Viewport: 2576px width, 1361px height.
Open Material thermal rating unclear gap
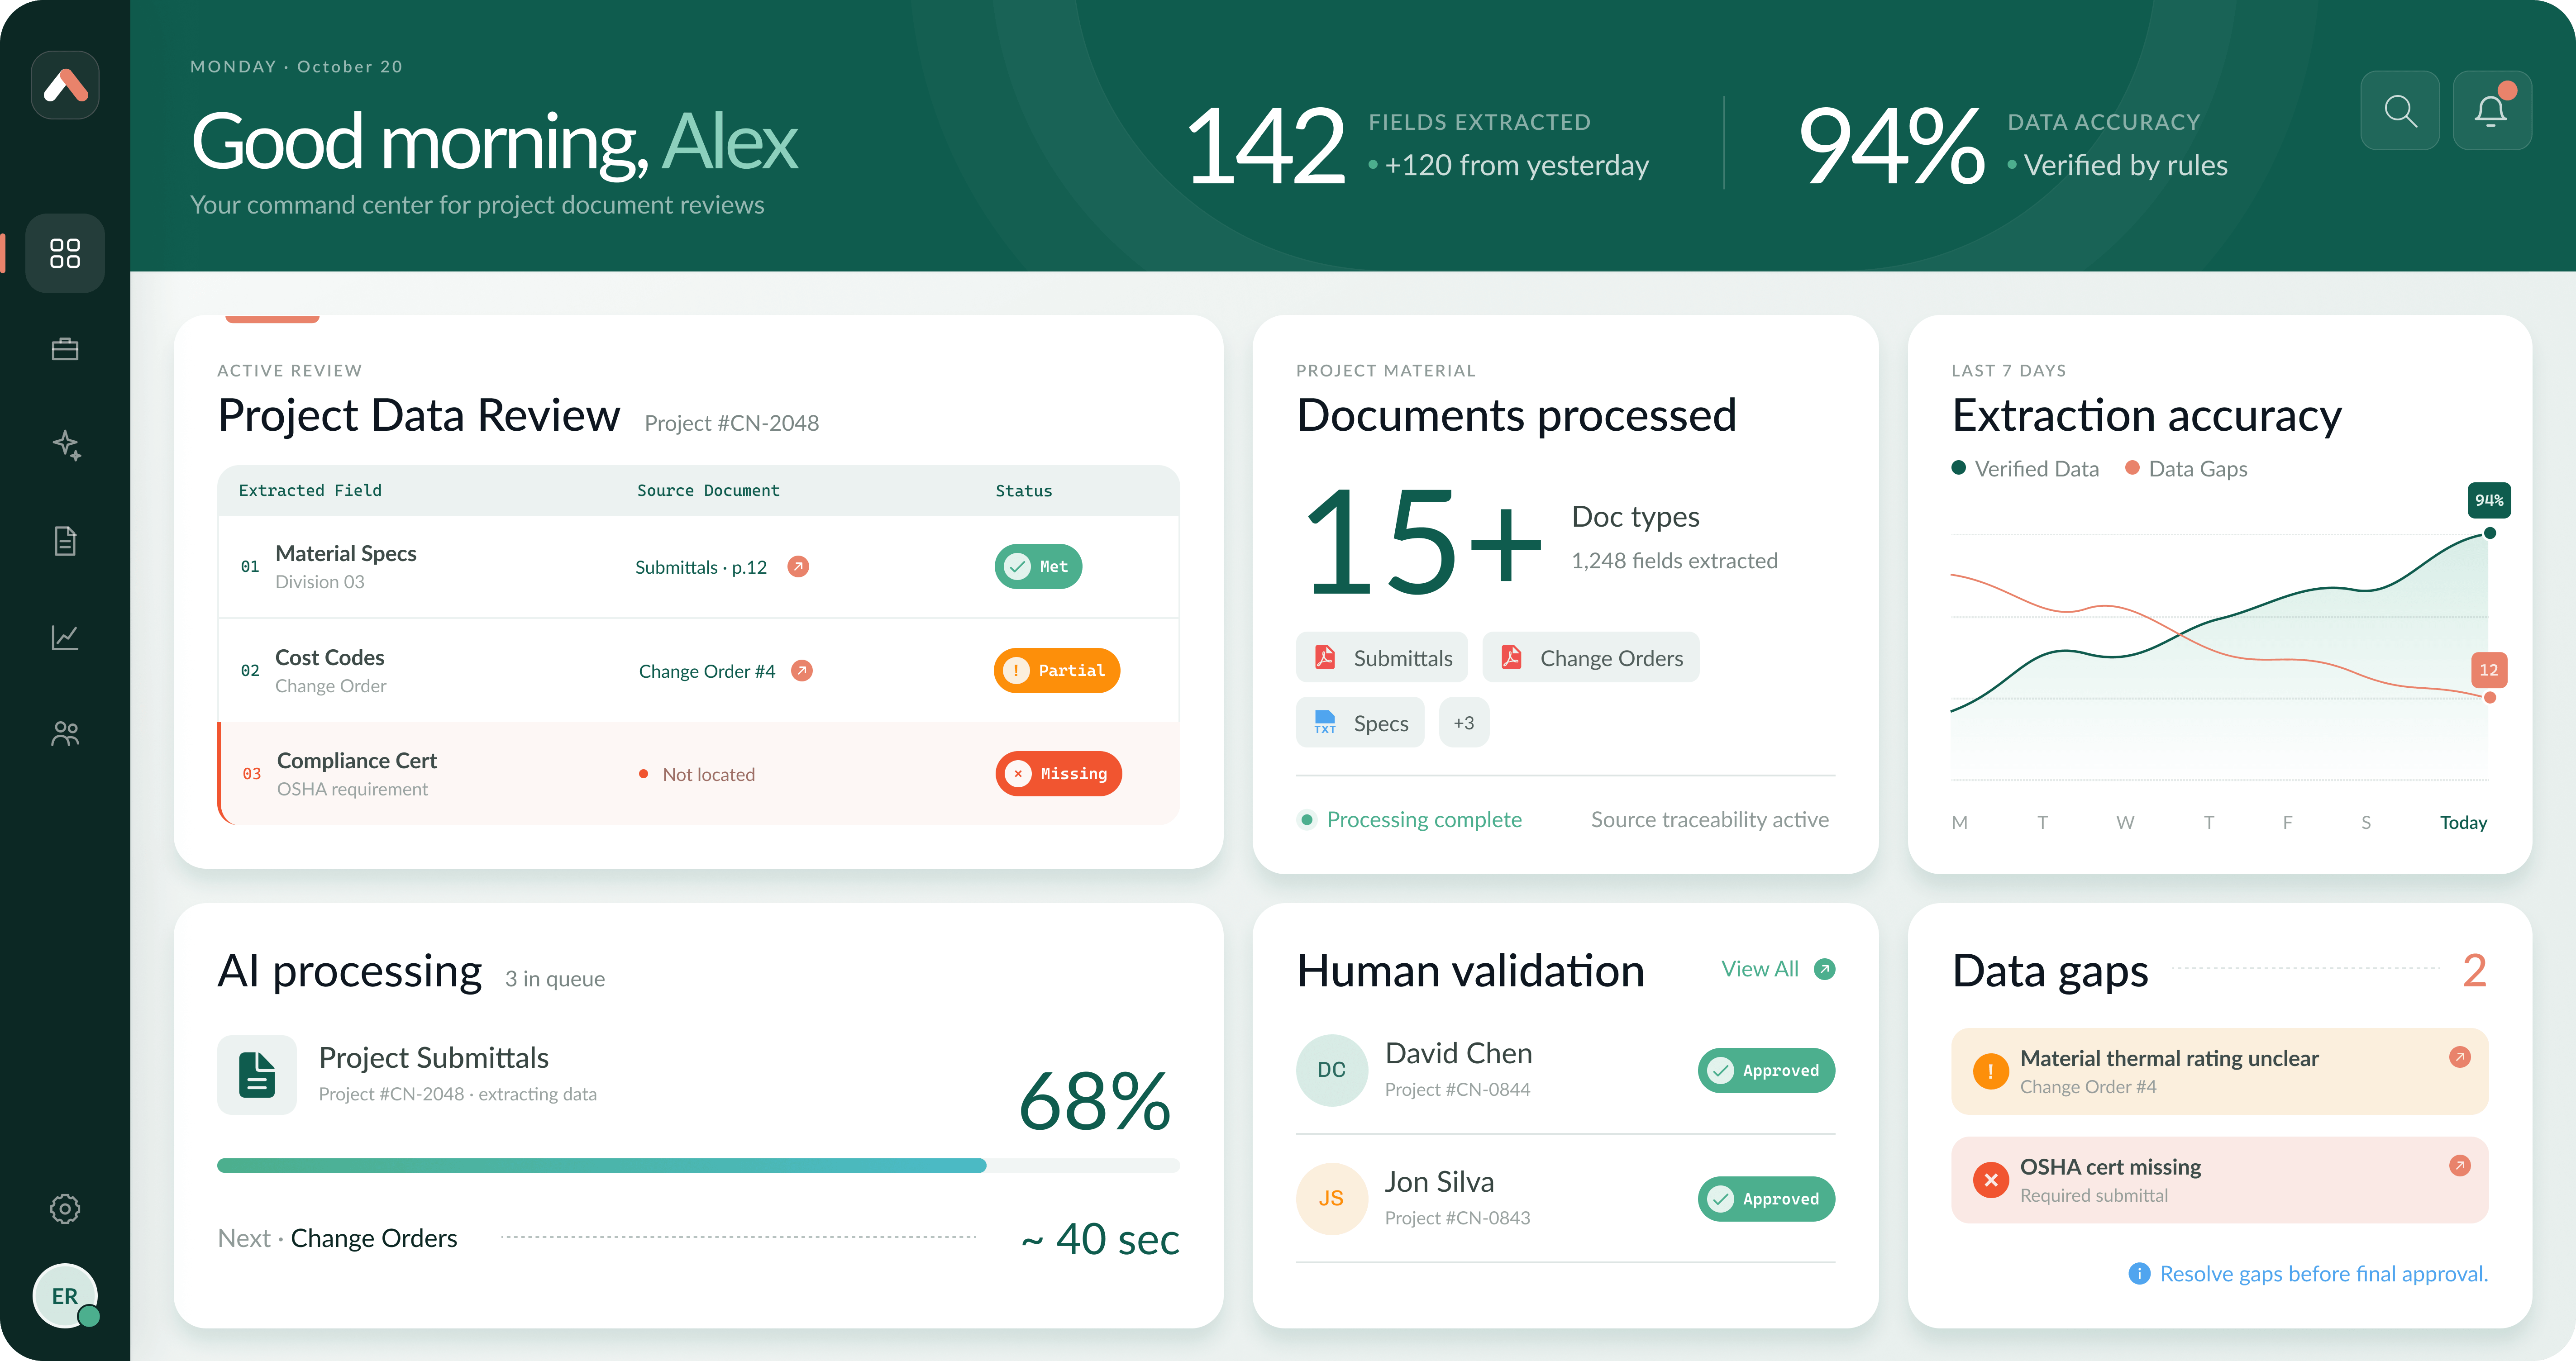(x=2219, y=1071)
